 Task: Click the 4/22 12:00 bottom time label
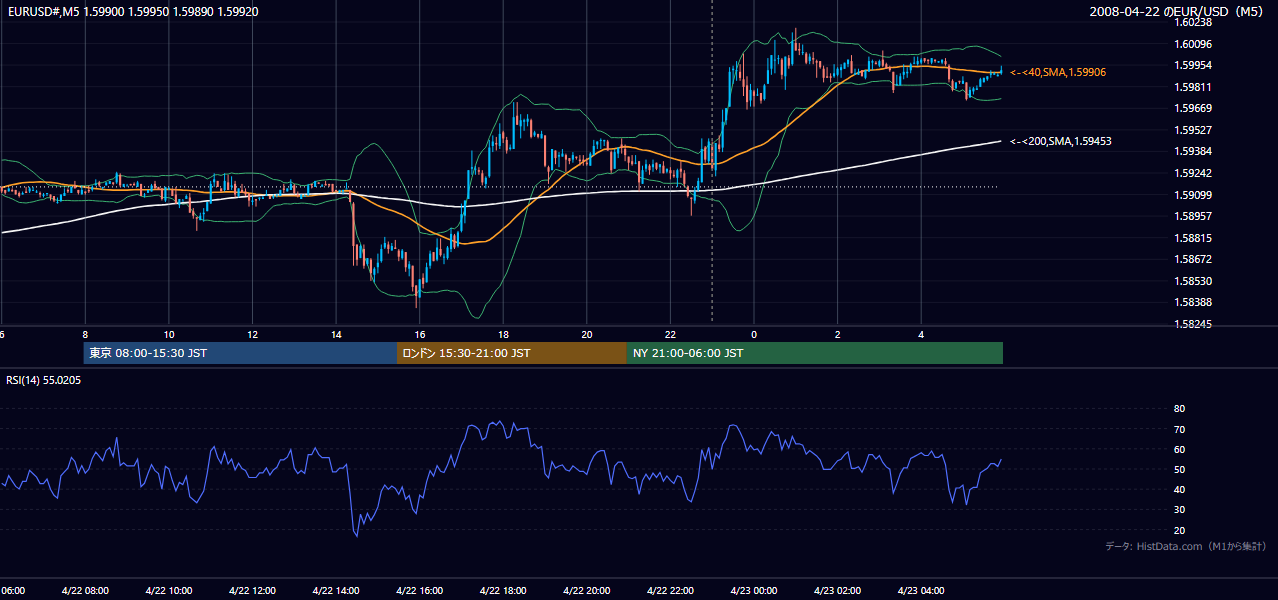pyautogui.click(x=252, y=591)
